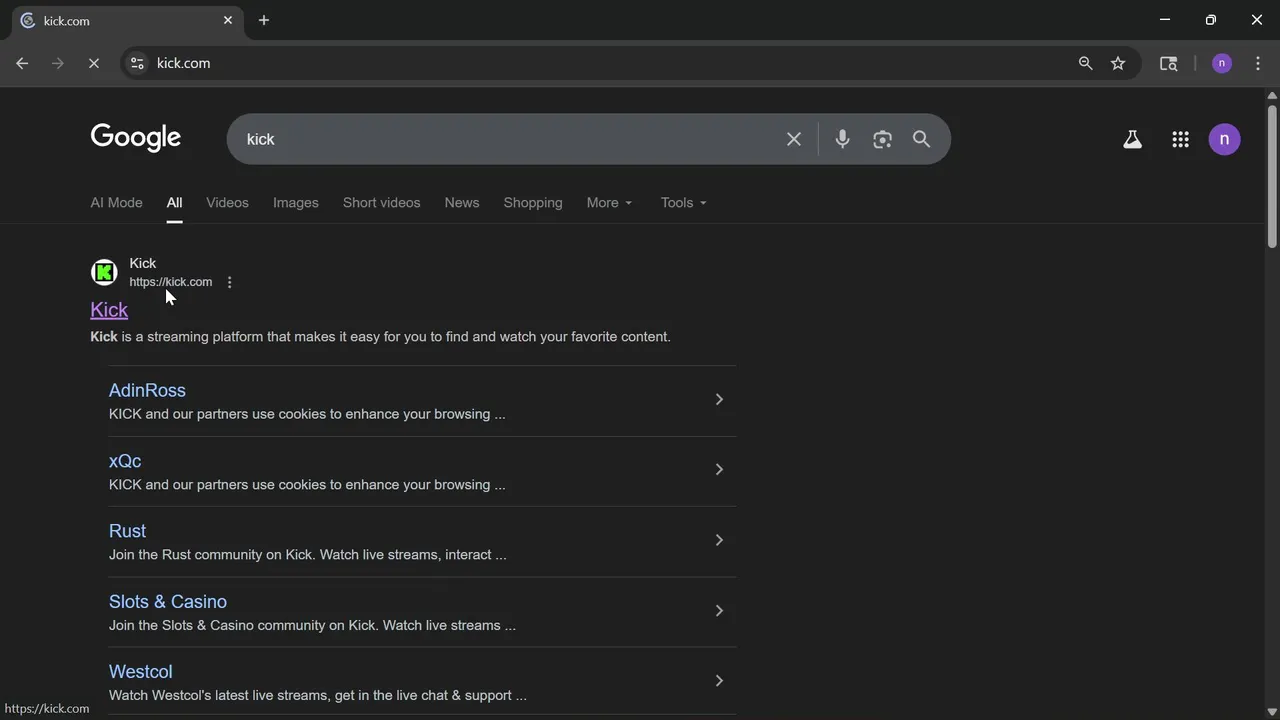The width and height of the screenshot is (1280, 720).
Task: Switch to the News tab
Action: (x=461, y=203)
